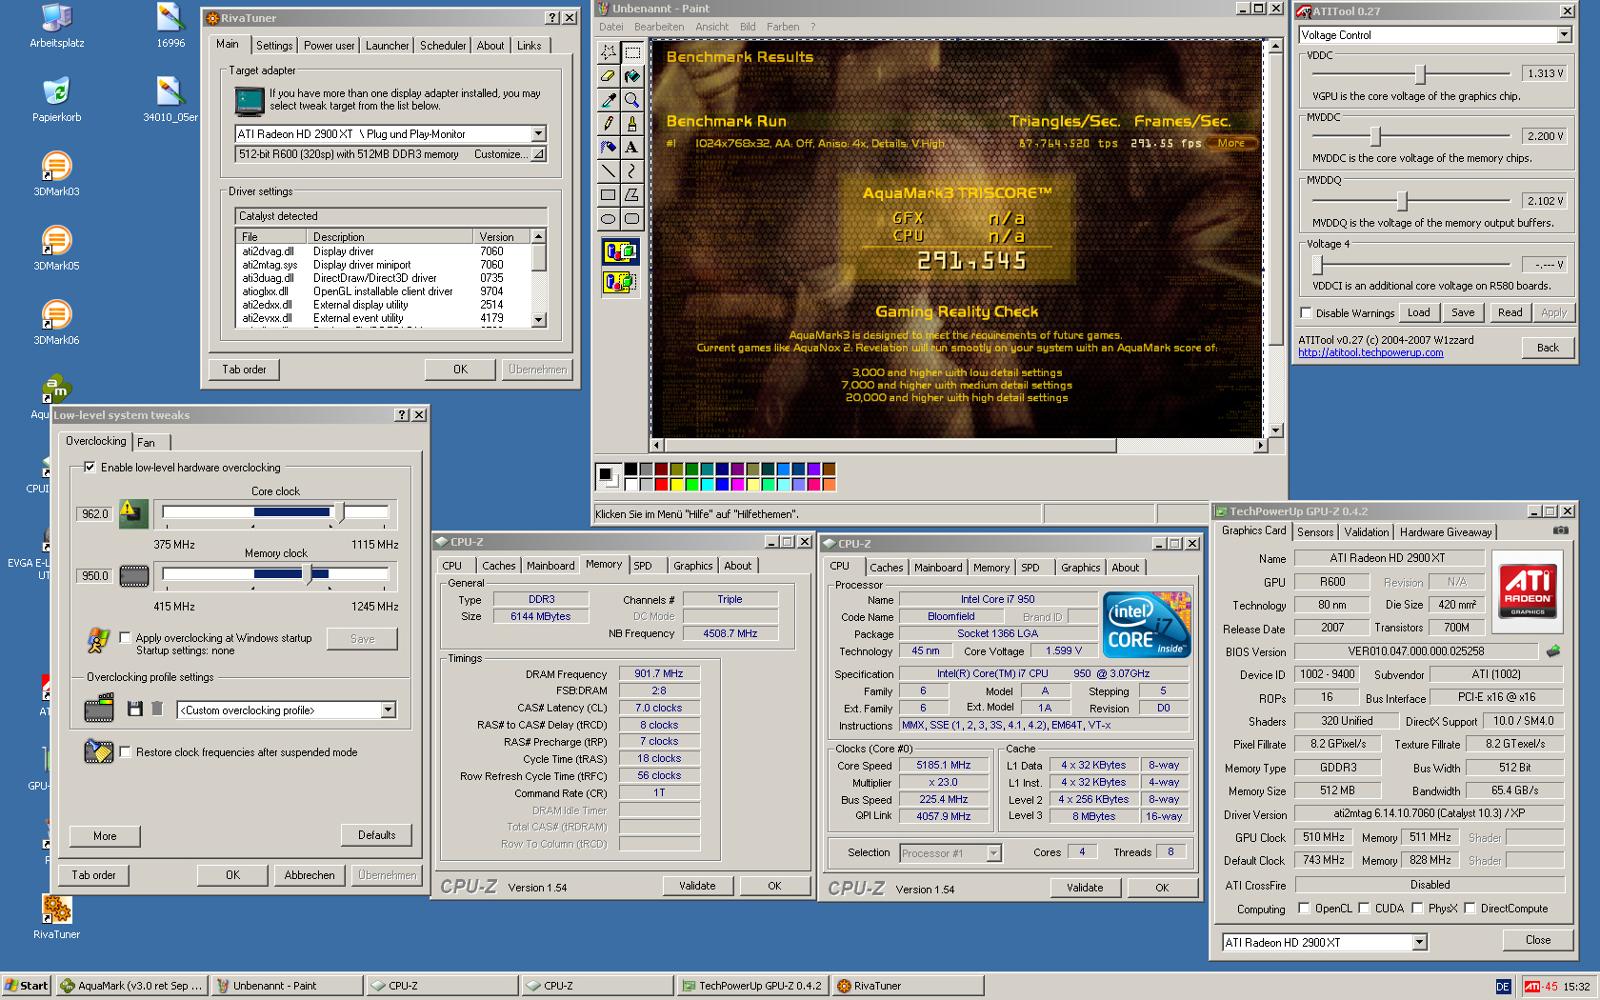Open GPU-Z graphics card selector dropdown
Screen dimensions: 1600x1000
coord(1419,942)
